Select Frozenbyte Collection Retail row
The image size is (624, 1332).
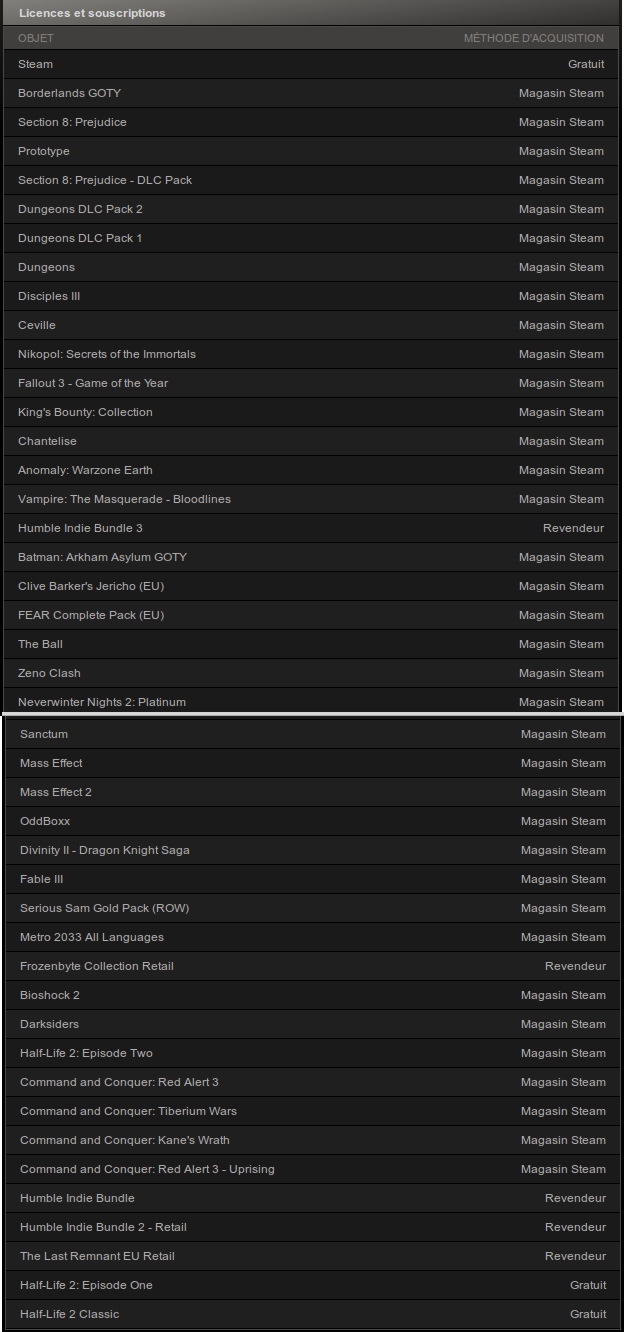pyautogui.click(x=313, y=966)
